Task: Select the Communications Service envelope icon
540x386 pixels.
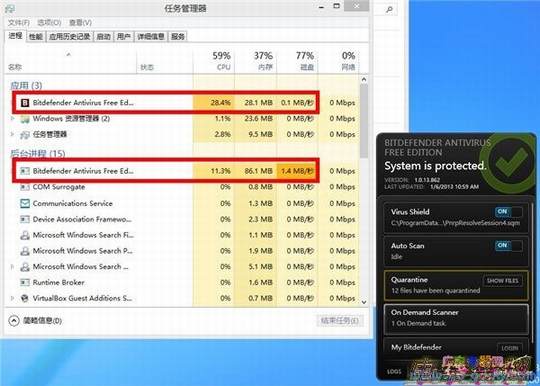Action: 25,203
